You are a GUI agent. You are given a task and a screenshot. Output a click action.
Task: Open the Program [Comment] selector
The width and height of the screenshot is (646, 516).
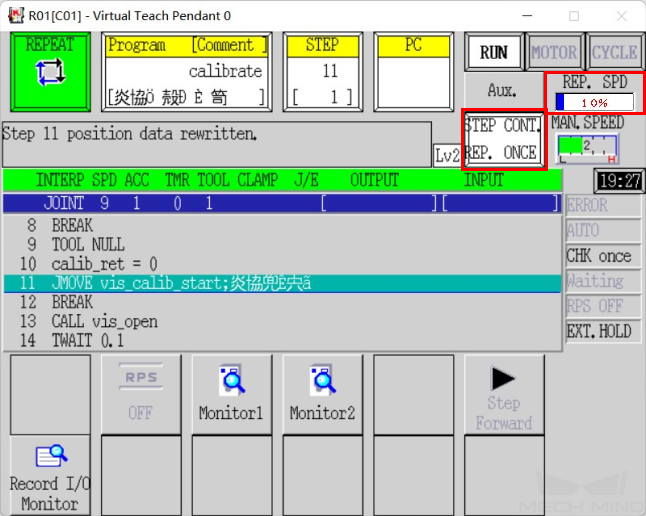coord(187,72)
